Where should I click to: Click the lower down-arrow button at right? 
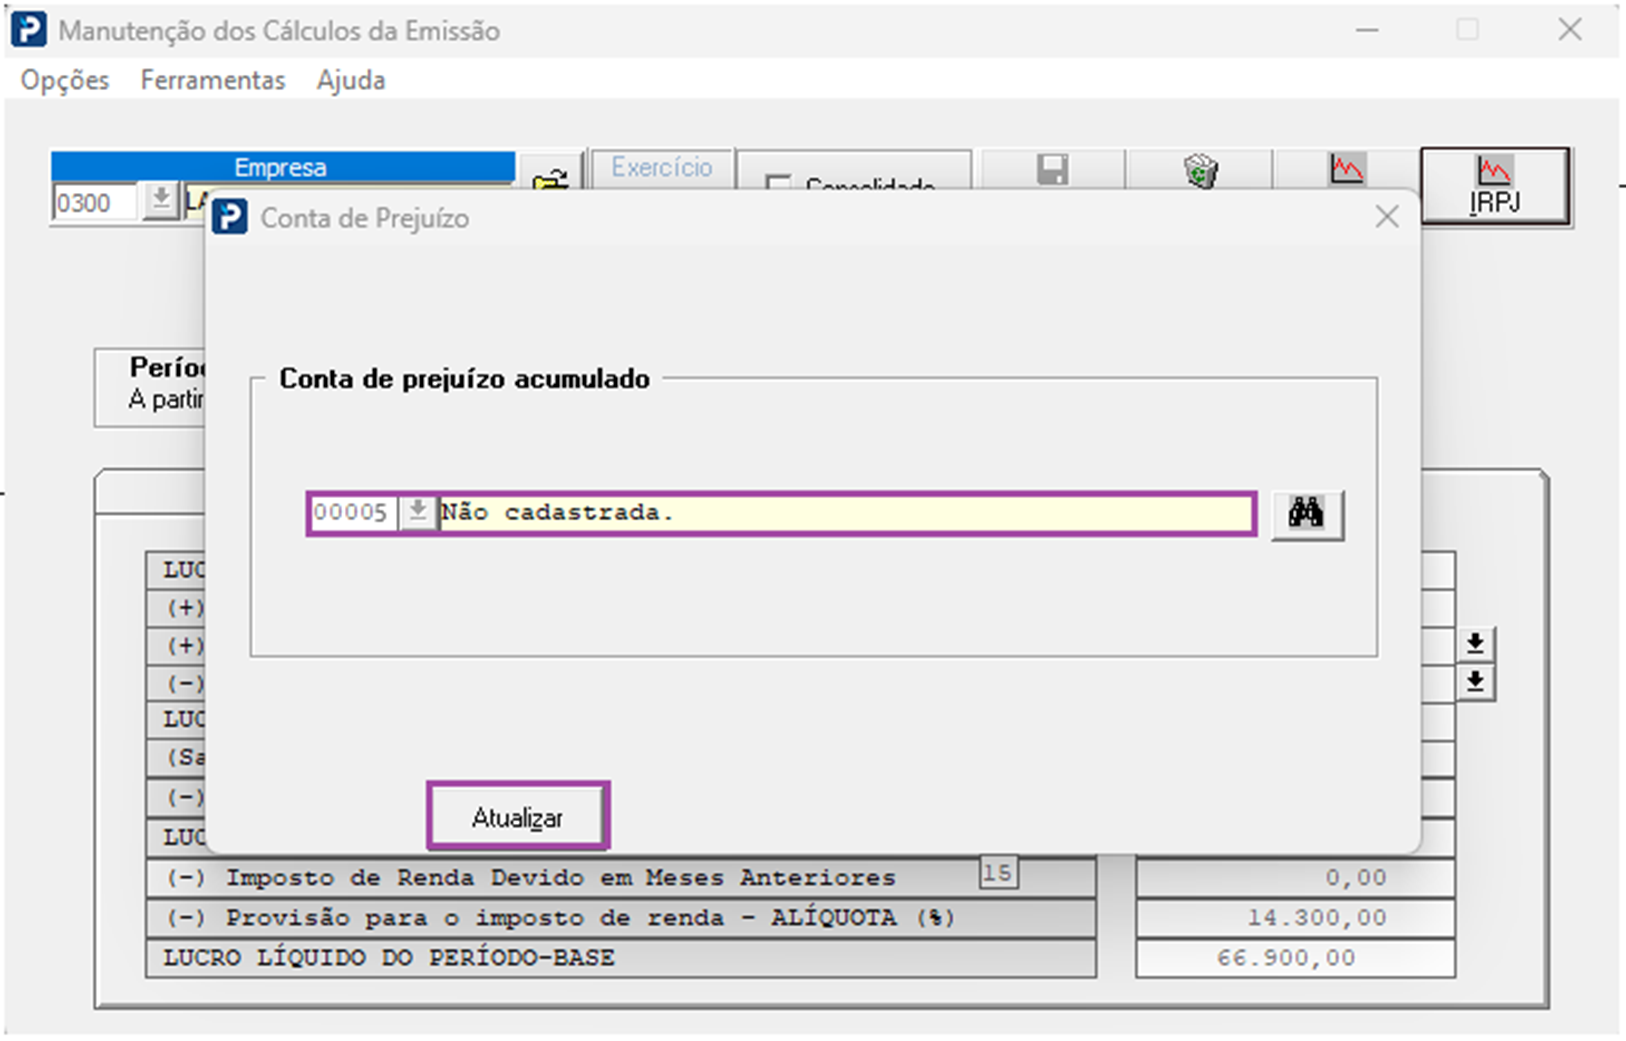pos(1475,682)
